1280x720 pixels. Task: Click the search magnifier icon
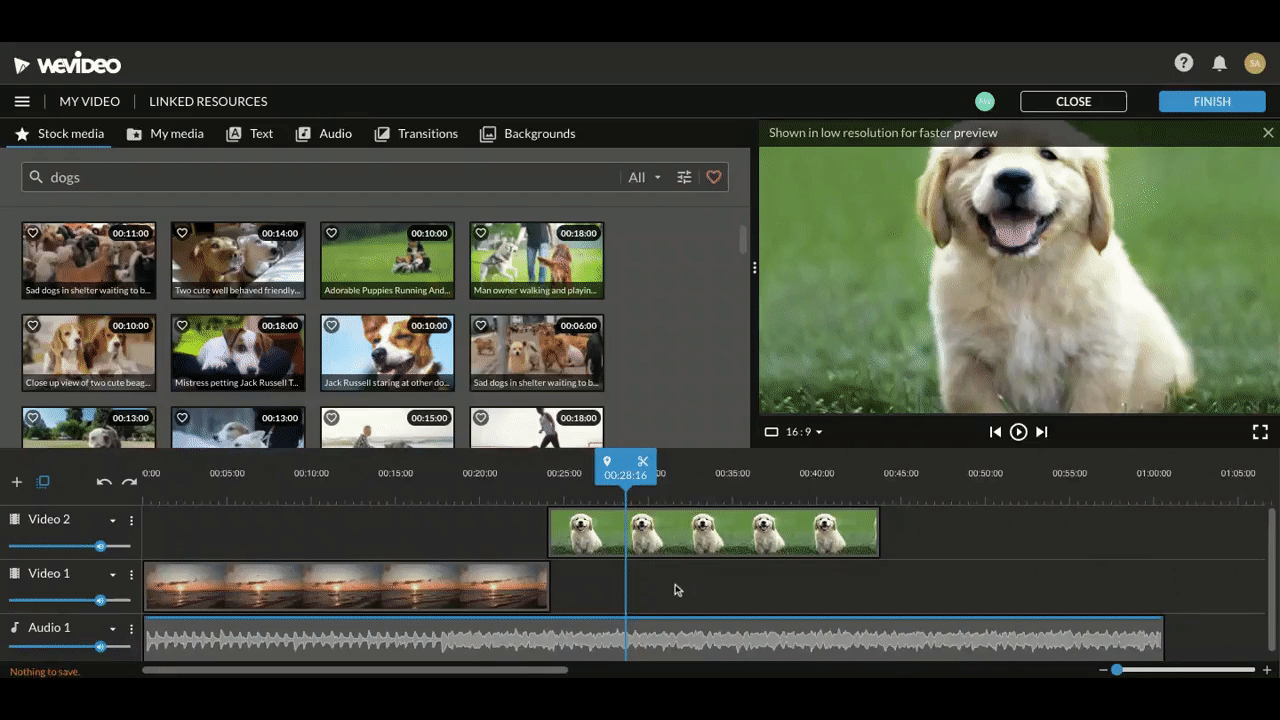pos(36,177)
